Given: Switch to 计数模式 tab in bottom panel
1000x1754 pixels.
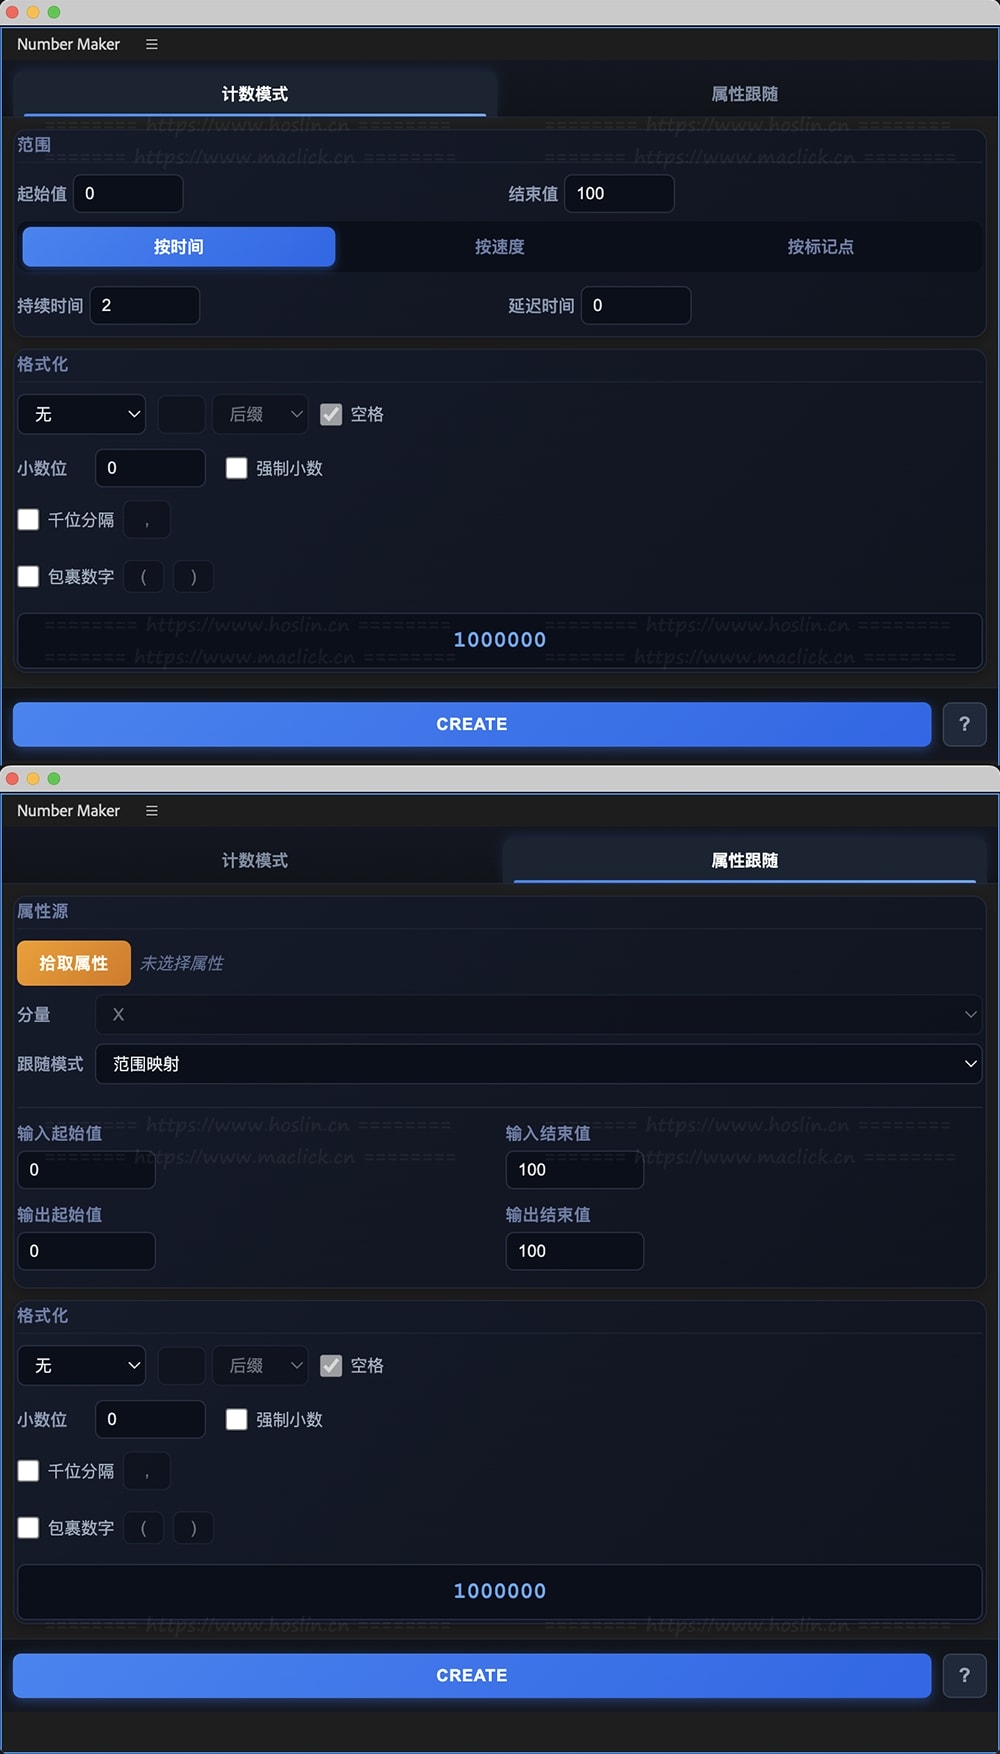Looking at the screenshot, I should [255, 860].
